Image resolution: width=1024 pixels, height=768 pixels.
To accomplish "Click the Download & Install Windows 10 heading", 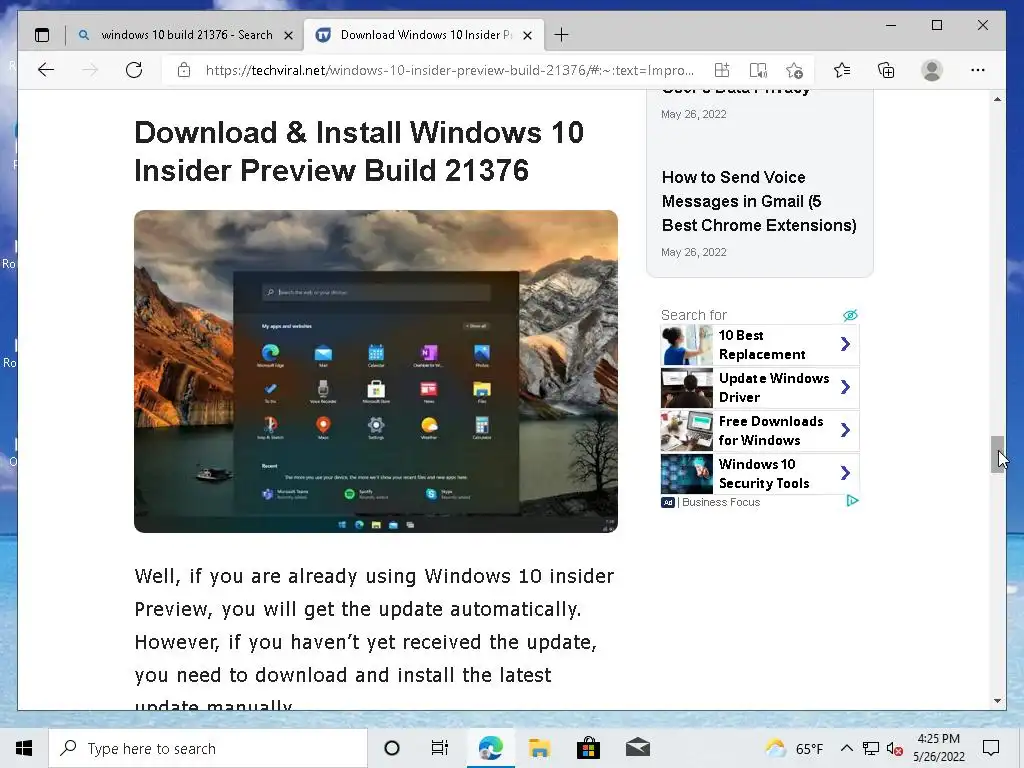I will pyautogui.click(x=359, y=152).
